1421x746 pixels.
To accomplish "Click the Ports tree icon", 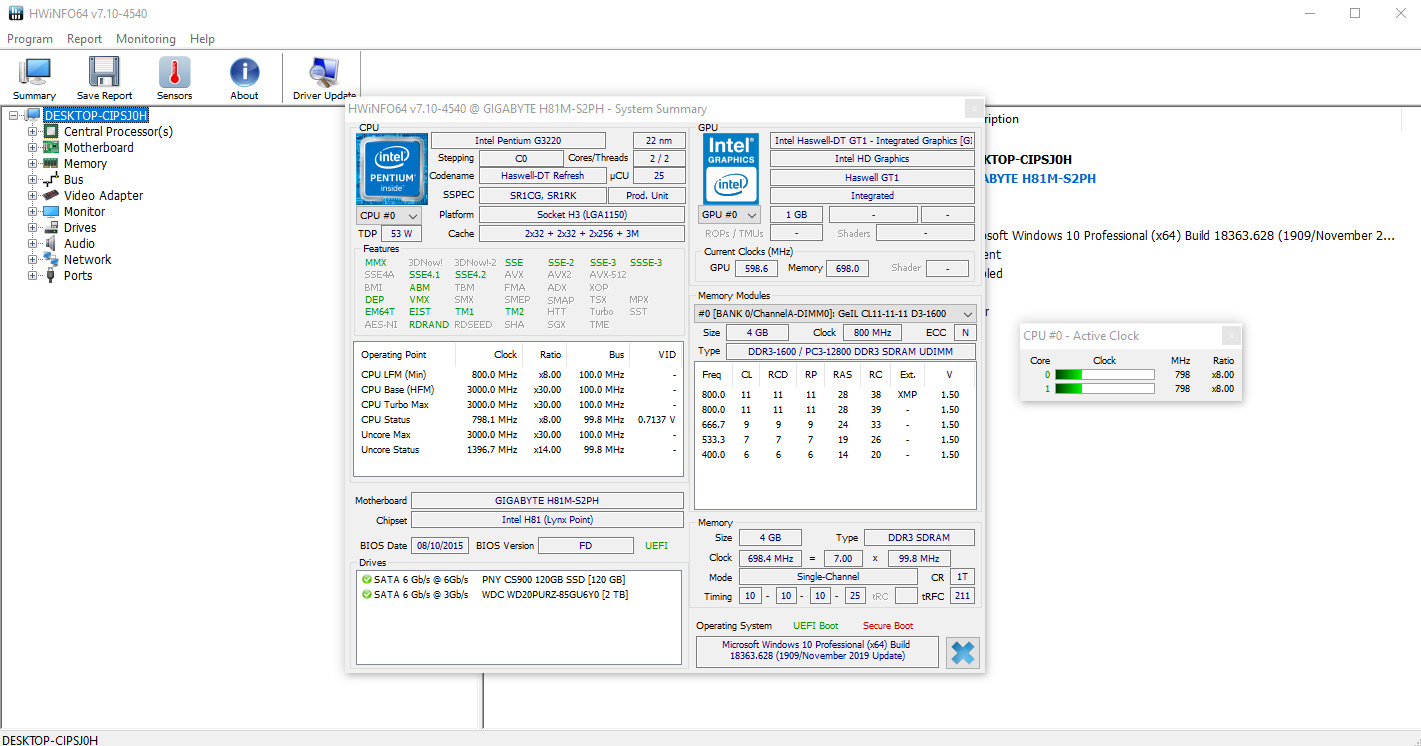I will pyautogui.click(x=51, y=275).
